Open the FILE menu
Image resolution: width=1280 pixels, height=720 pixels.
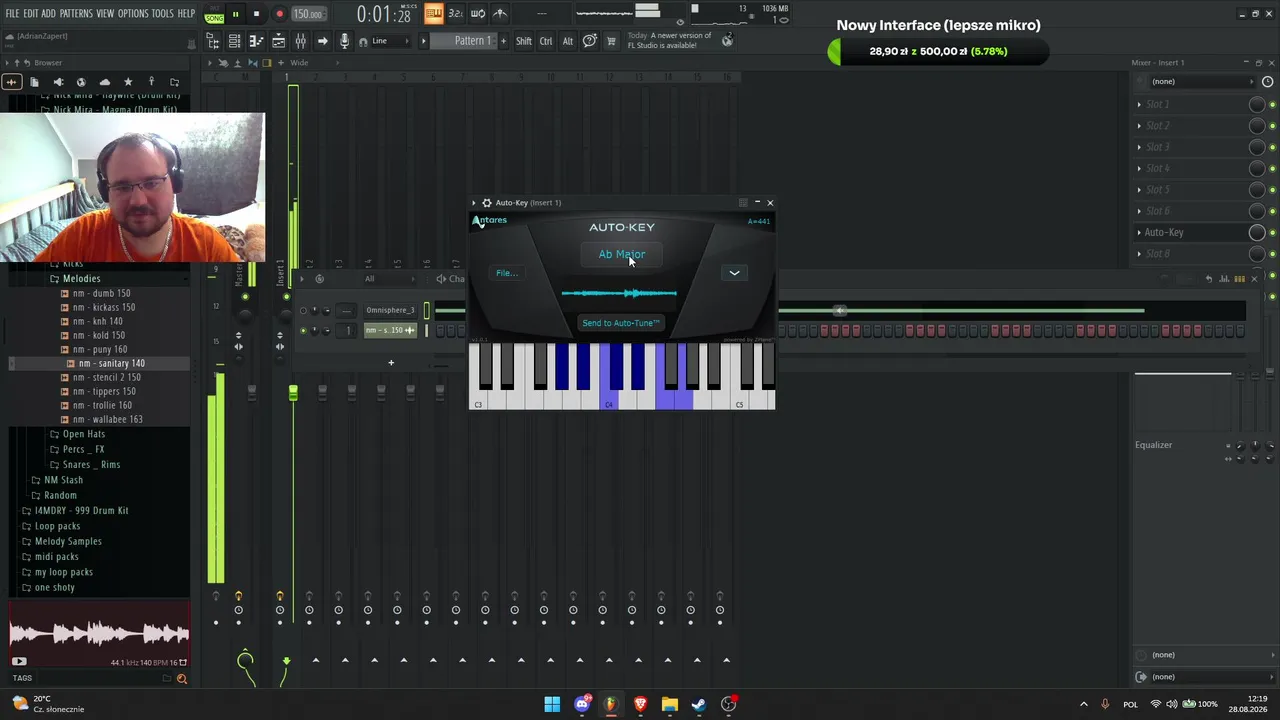pyautogui.click(x=12, y=14)
